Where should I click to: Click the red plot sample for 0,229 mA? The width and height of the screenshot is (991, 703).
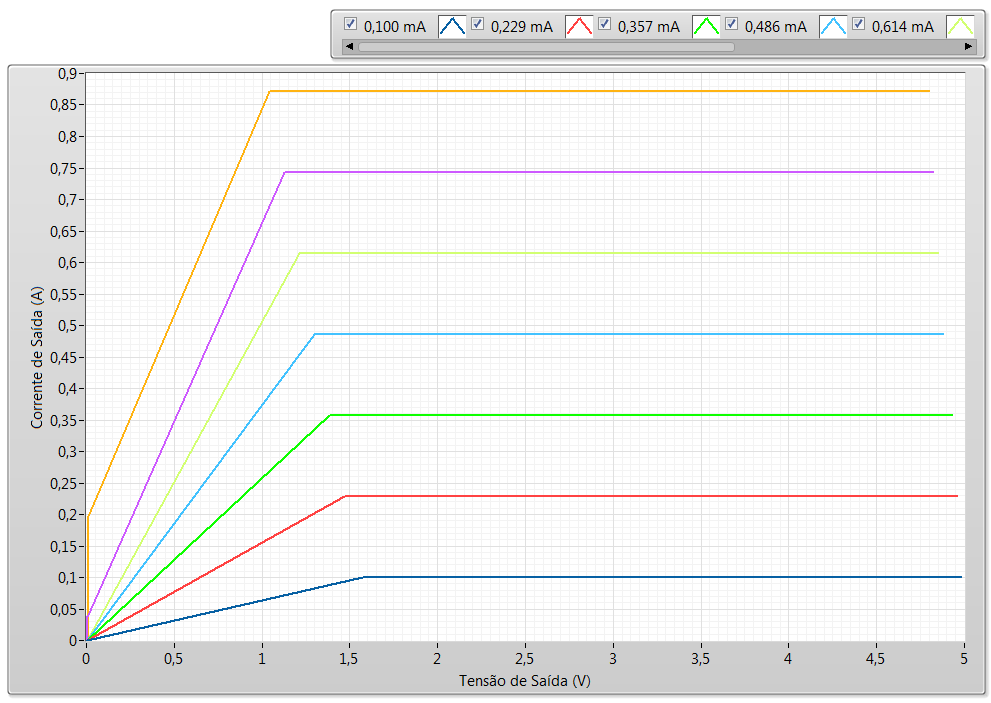click(x=580, y=27)
